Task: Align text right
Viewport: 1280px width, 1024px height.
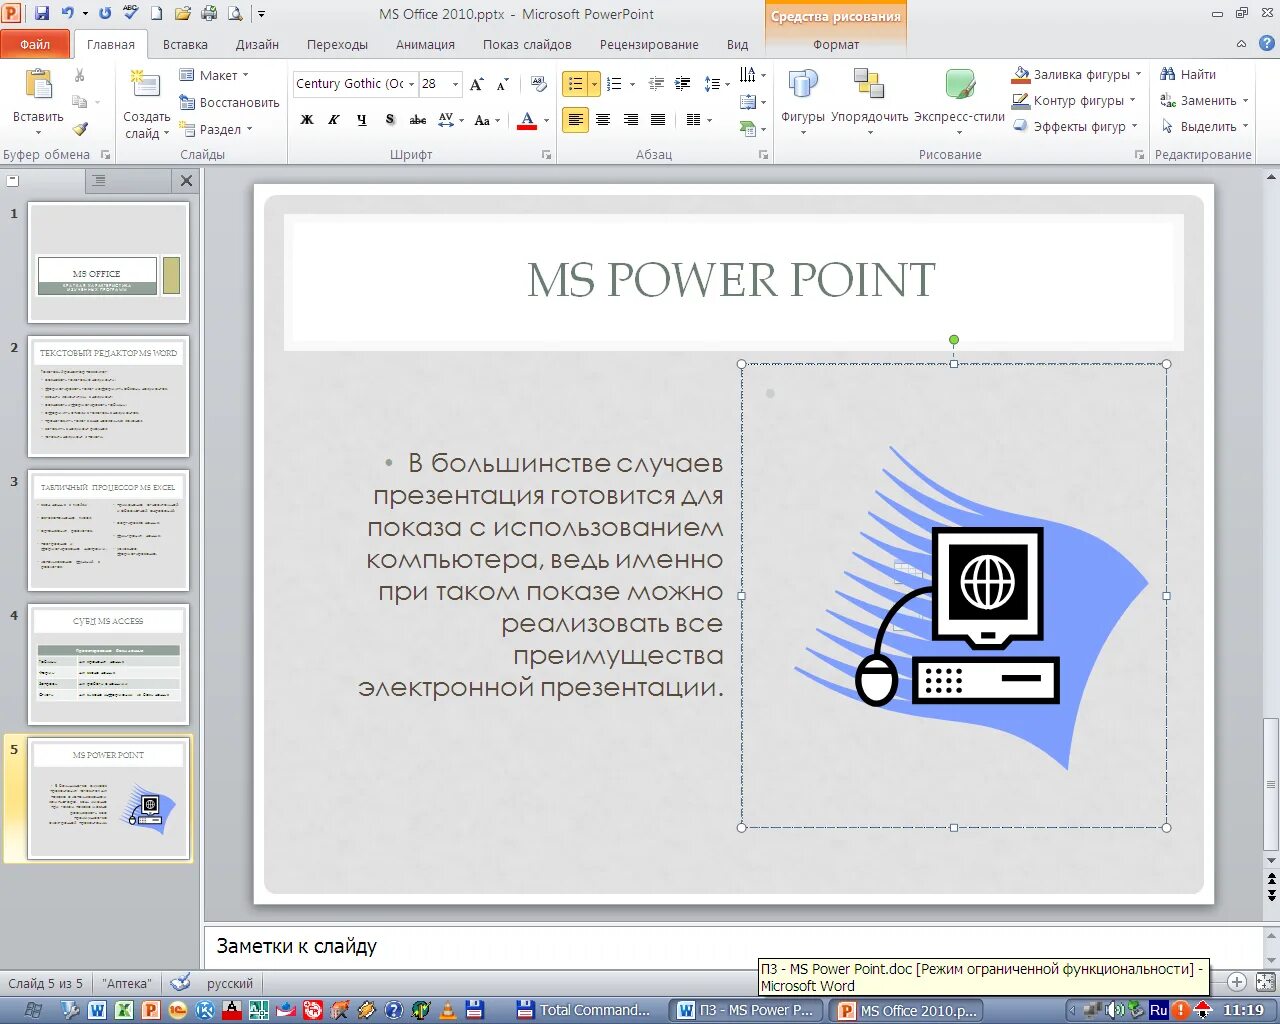Action: point(631,120)
